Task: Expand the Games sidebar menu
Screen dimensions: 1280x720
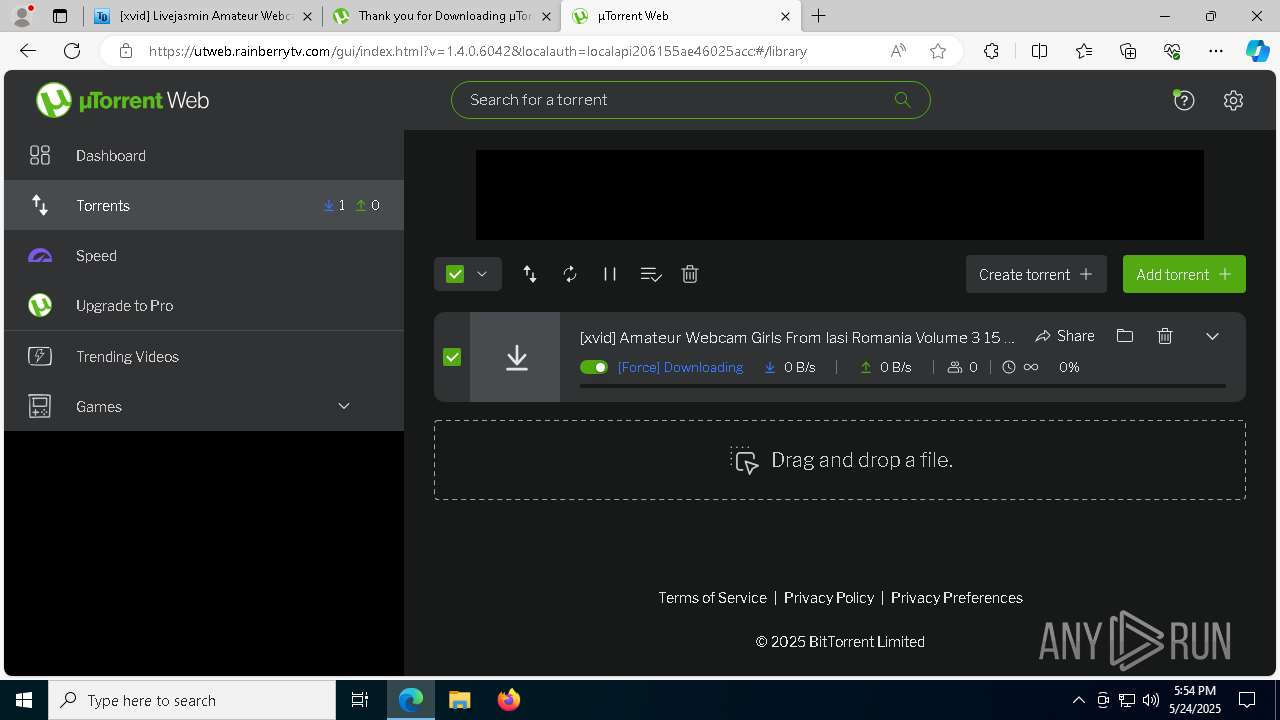Action: 204,406
